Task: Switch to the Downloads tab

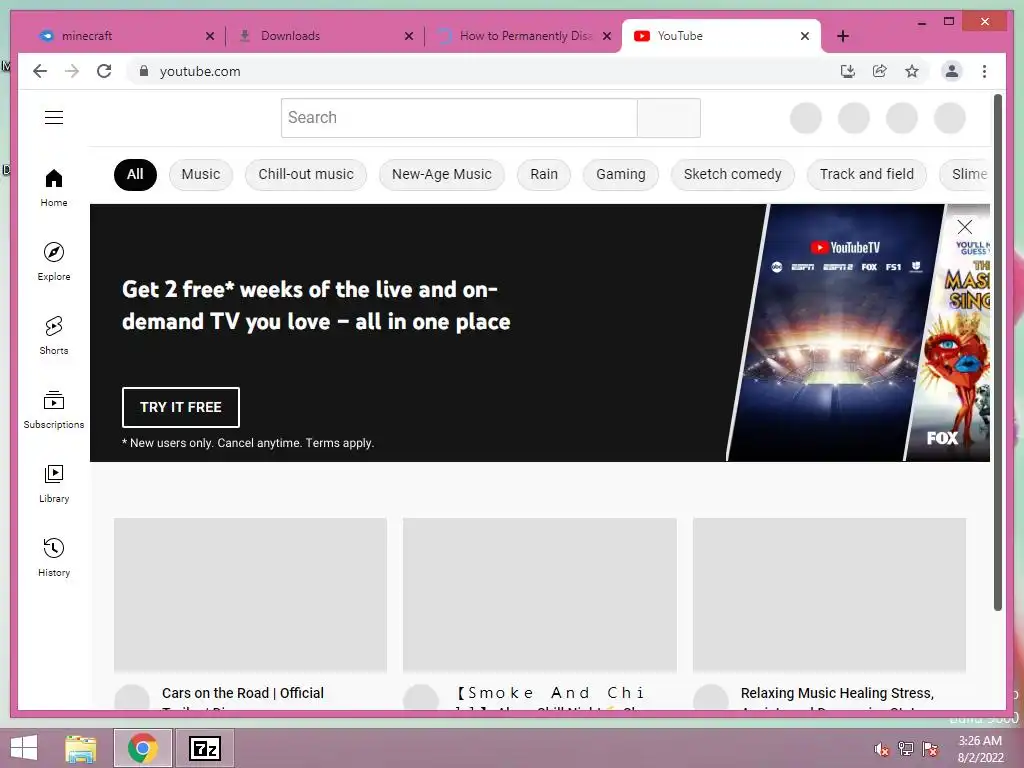Action: [x=325, y=36]
